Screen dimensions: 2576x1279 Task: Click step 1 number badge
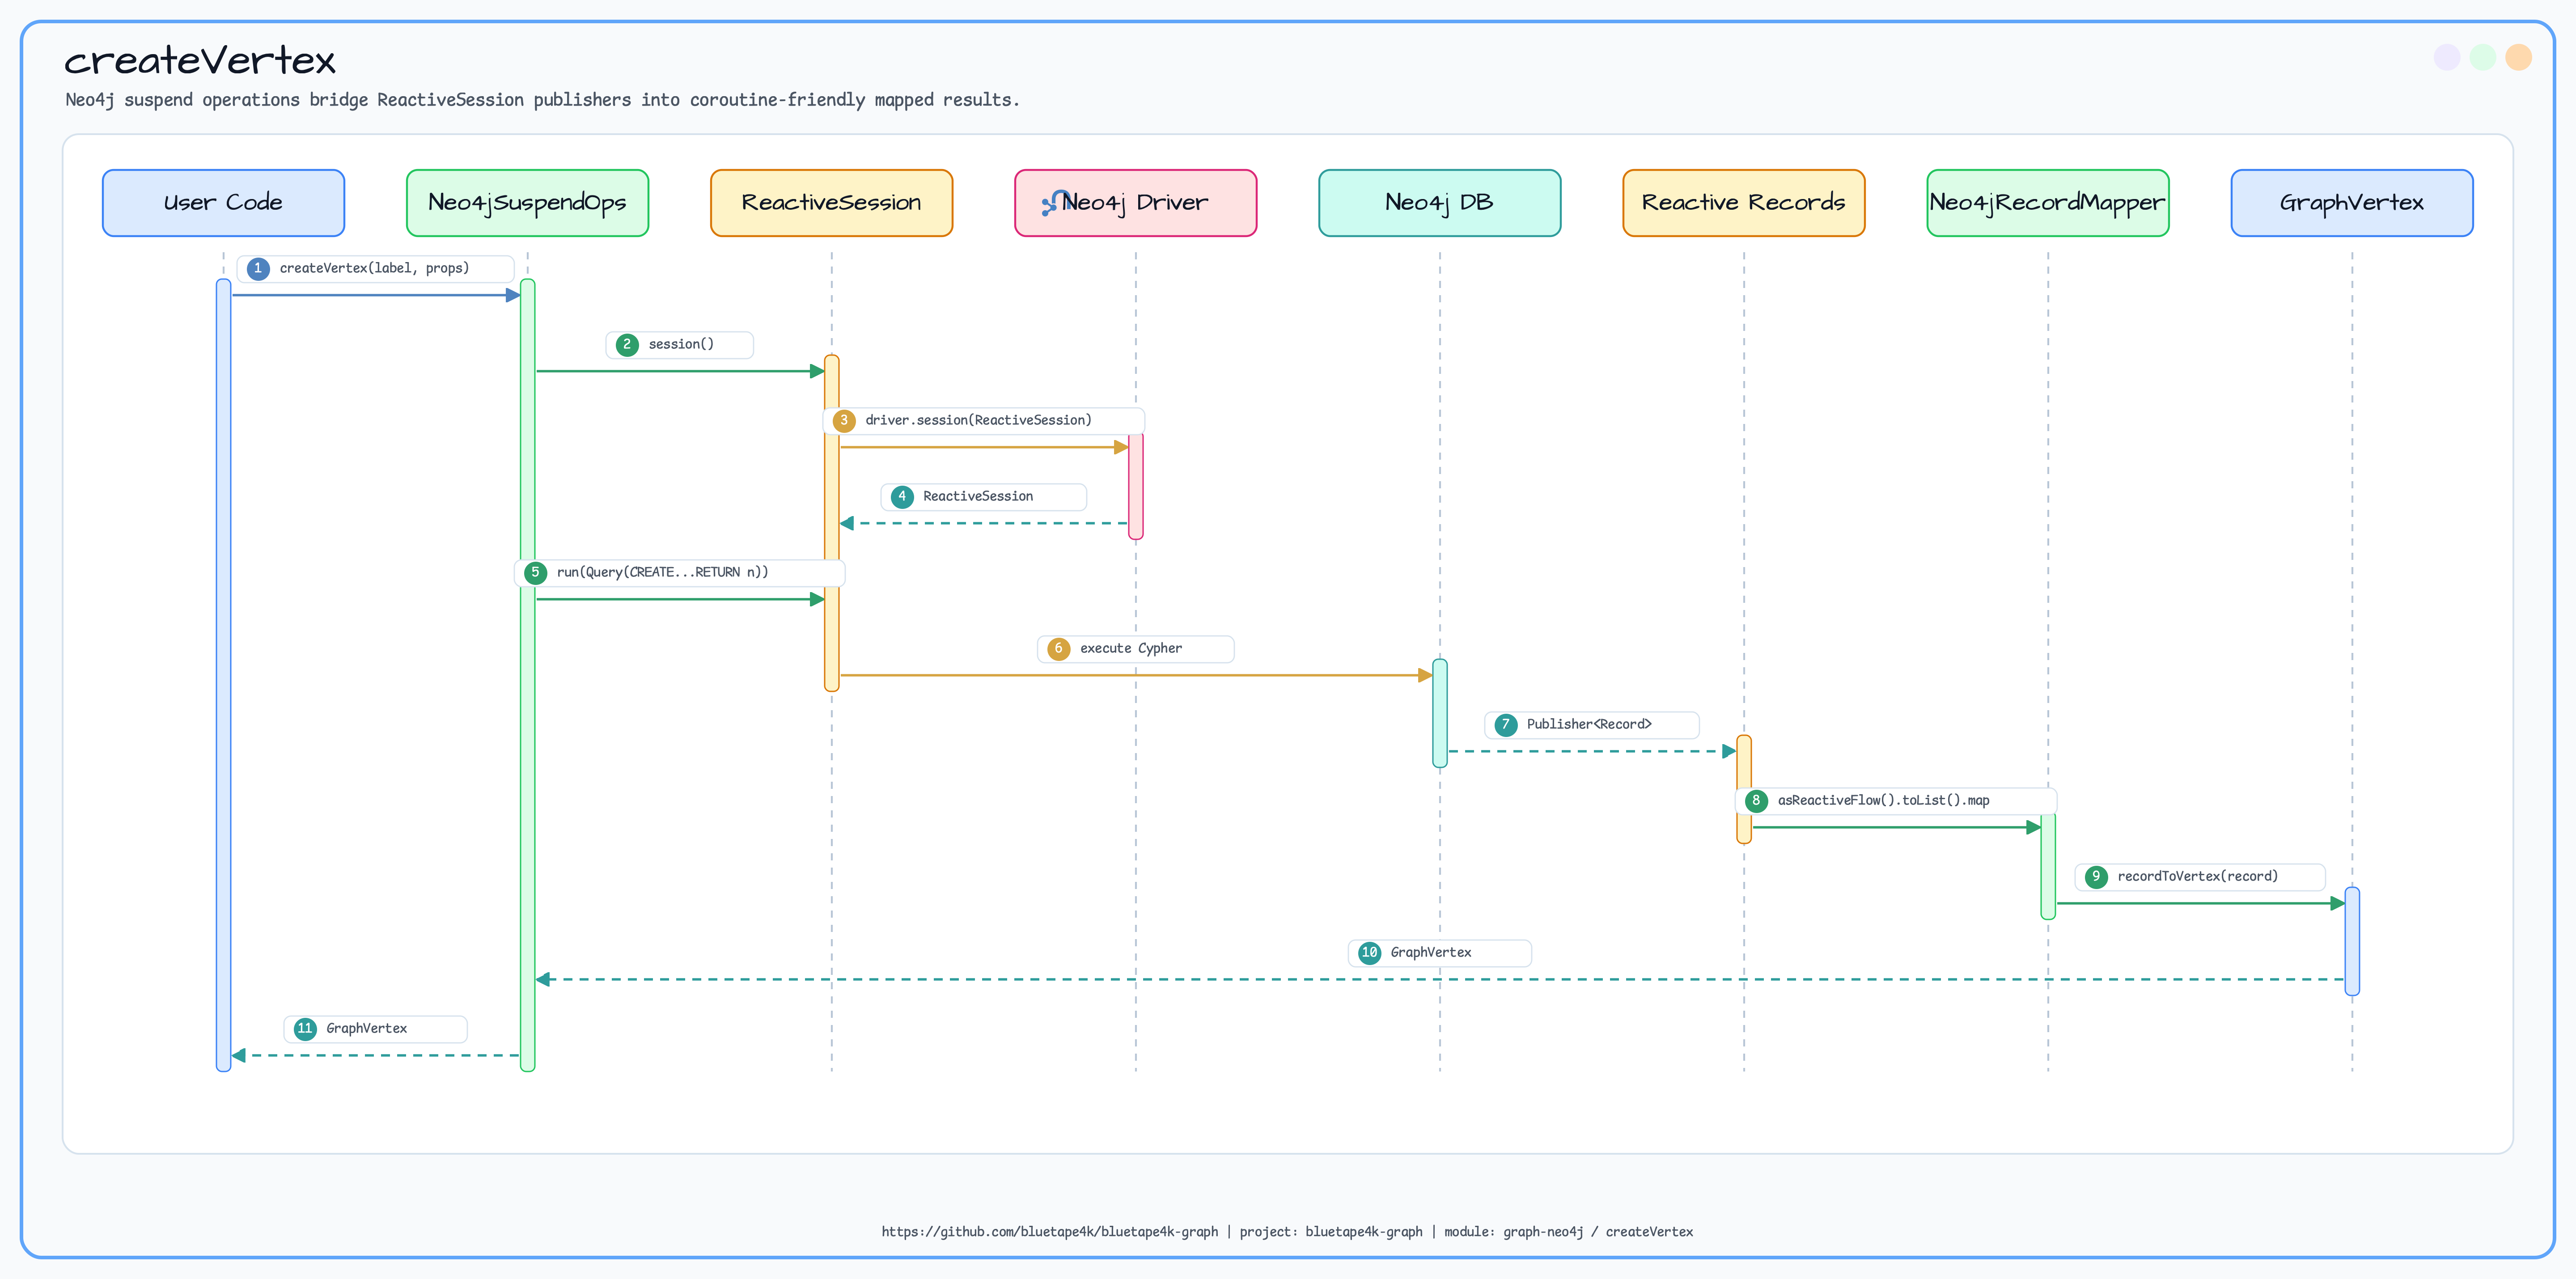(258, 269)
